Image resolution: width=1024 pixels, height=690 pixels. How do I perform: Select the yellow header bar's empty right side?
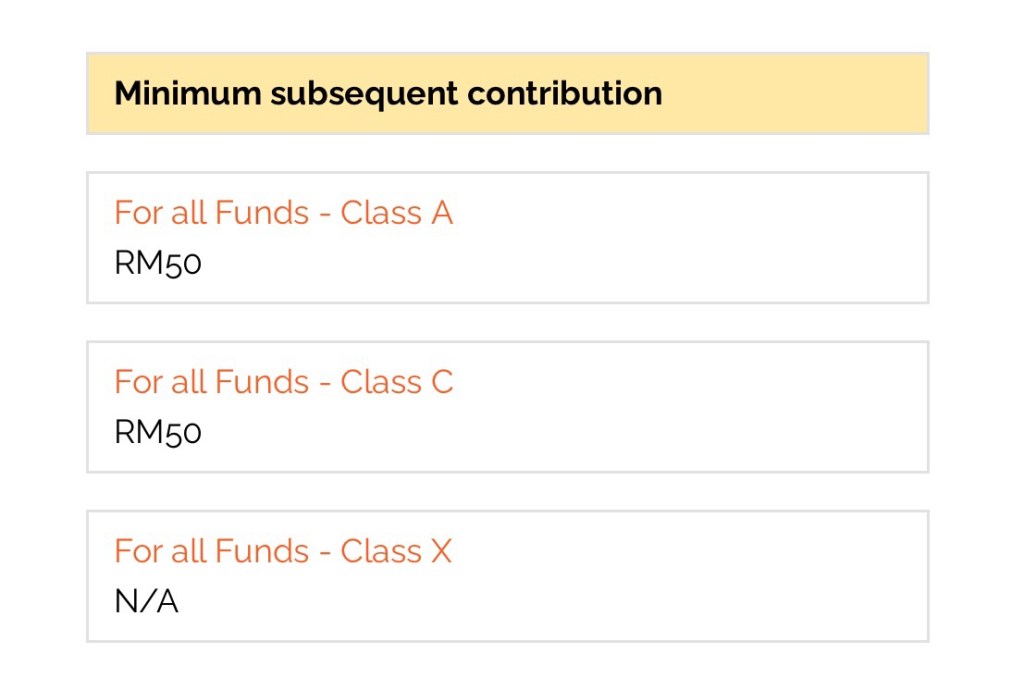point(800,93)
